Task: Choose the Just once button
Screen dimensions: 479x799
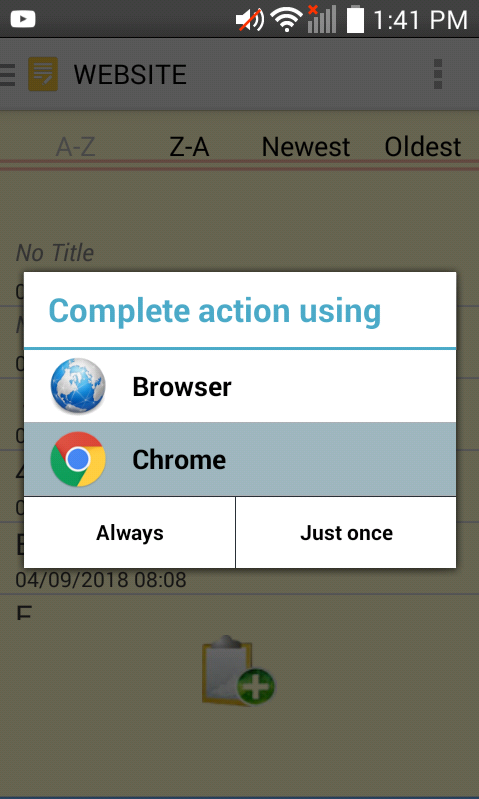Action: click(x=346, y=532)
